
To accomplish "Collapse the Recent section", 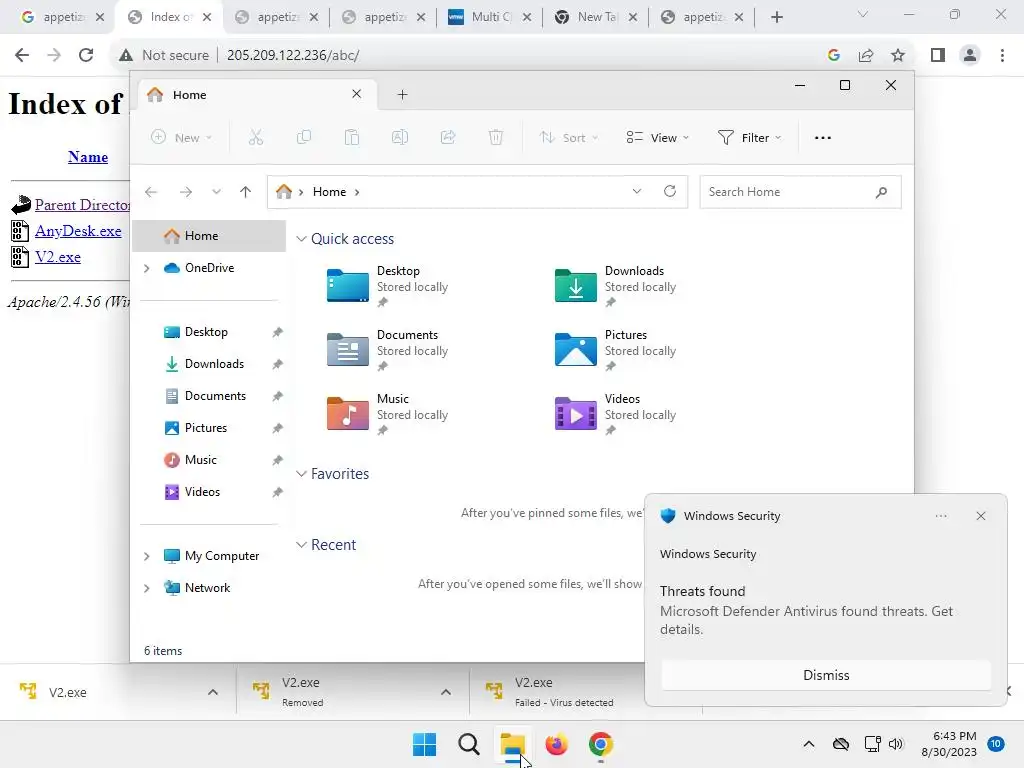I will pyautogui.click(x=301, y=545).
